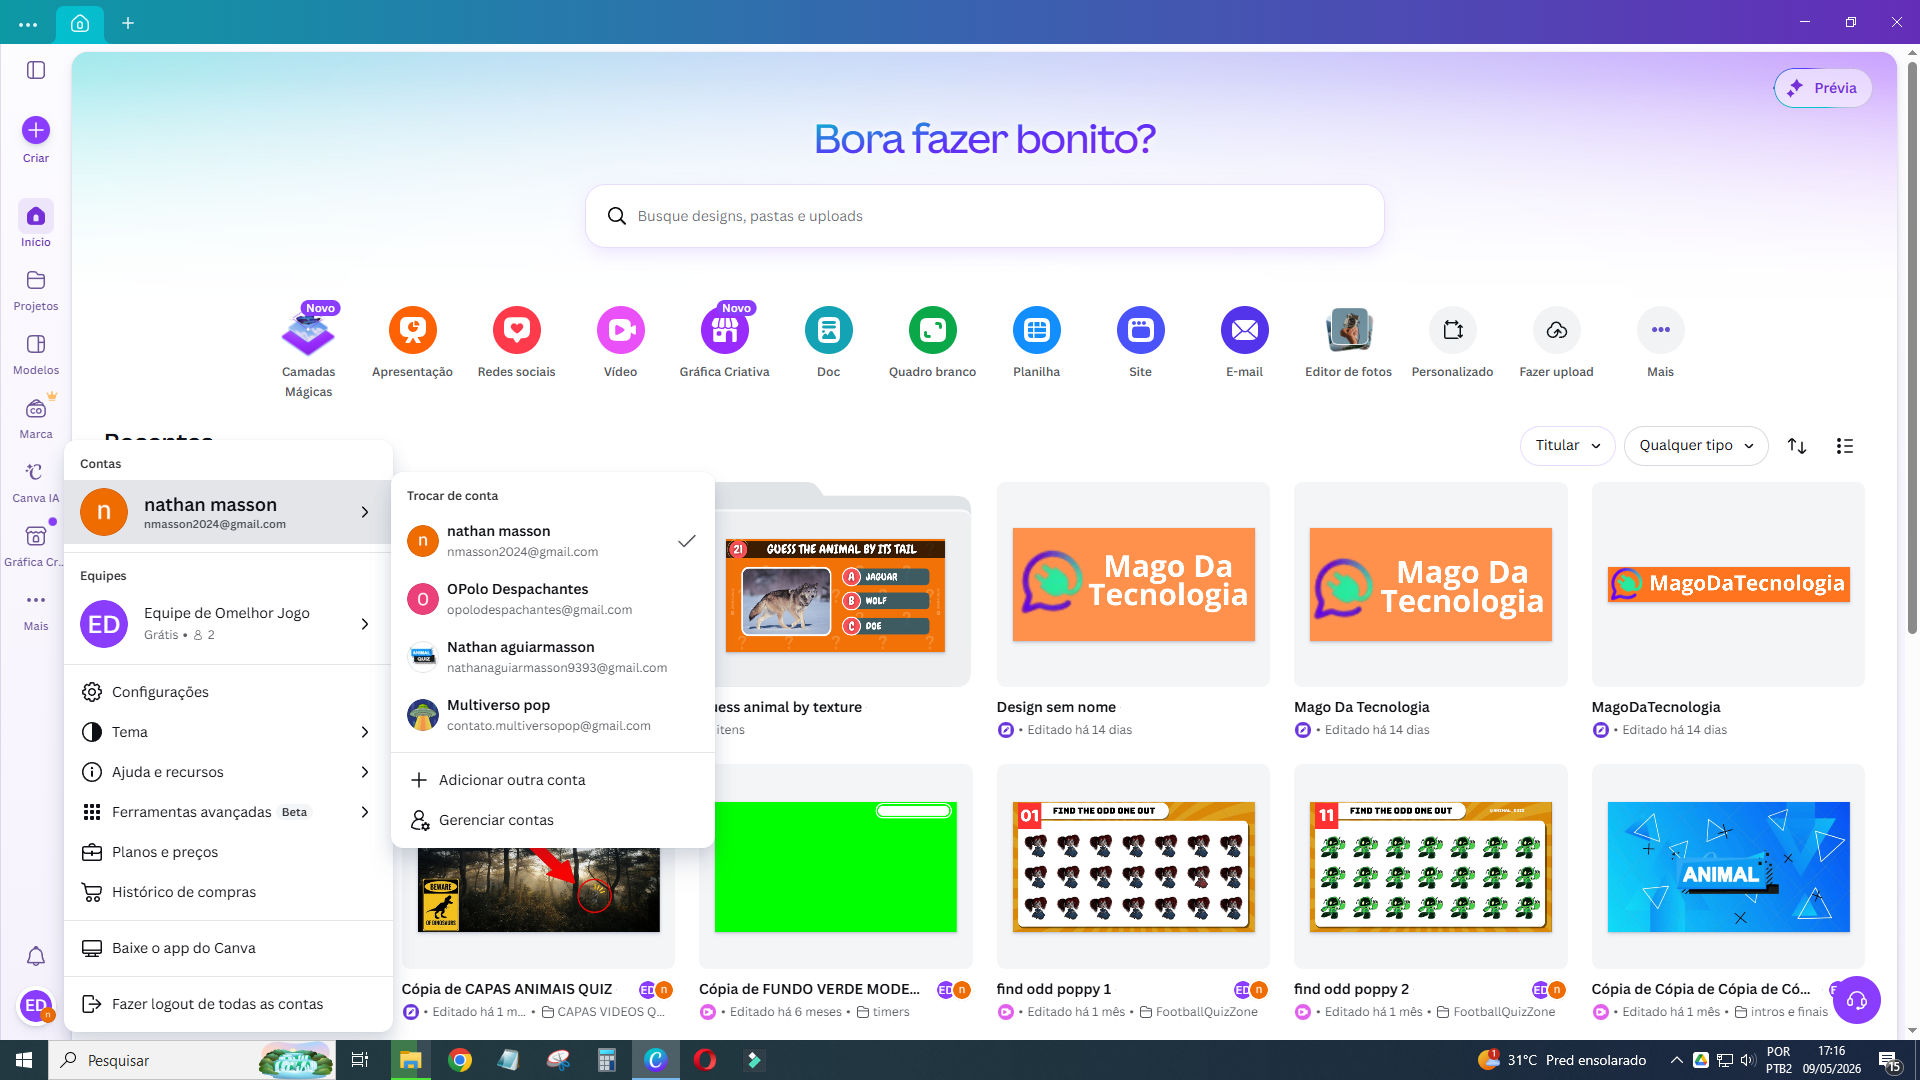Create a new Vídeo design
This screenshot has width=1920, height=1080.
pyautogui.click(x=620, y=342)
